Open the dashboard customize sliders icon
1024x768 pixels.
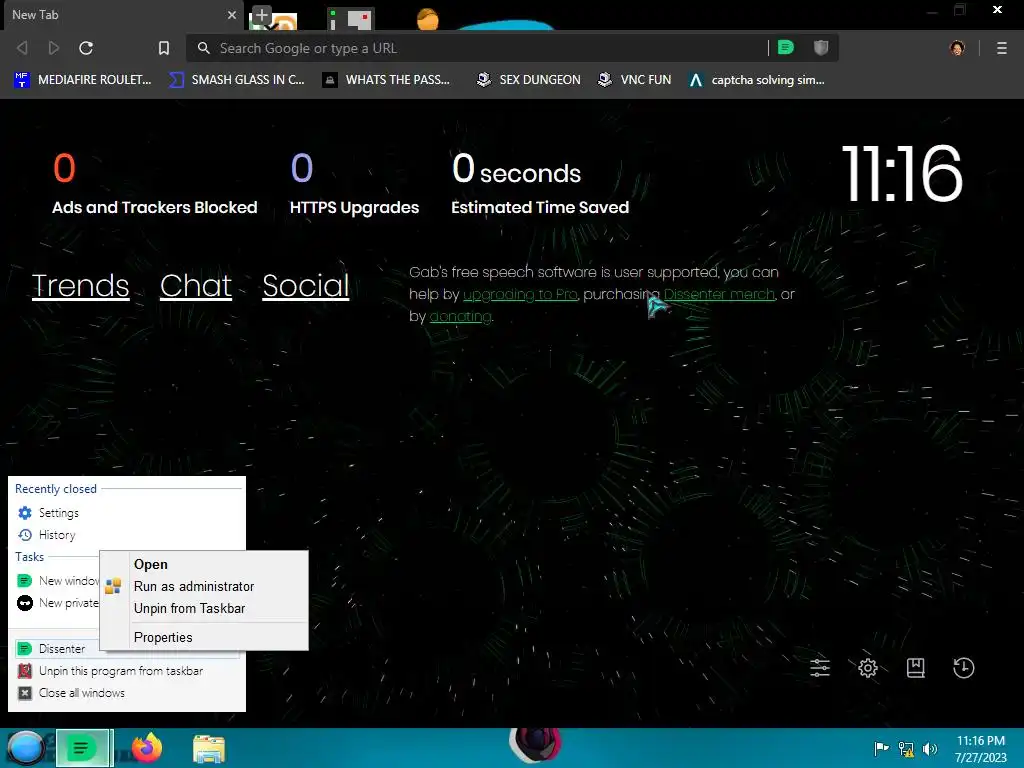pos(820,667)
